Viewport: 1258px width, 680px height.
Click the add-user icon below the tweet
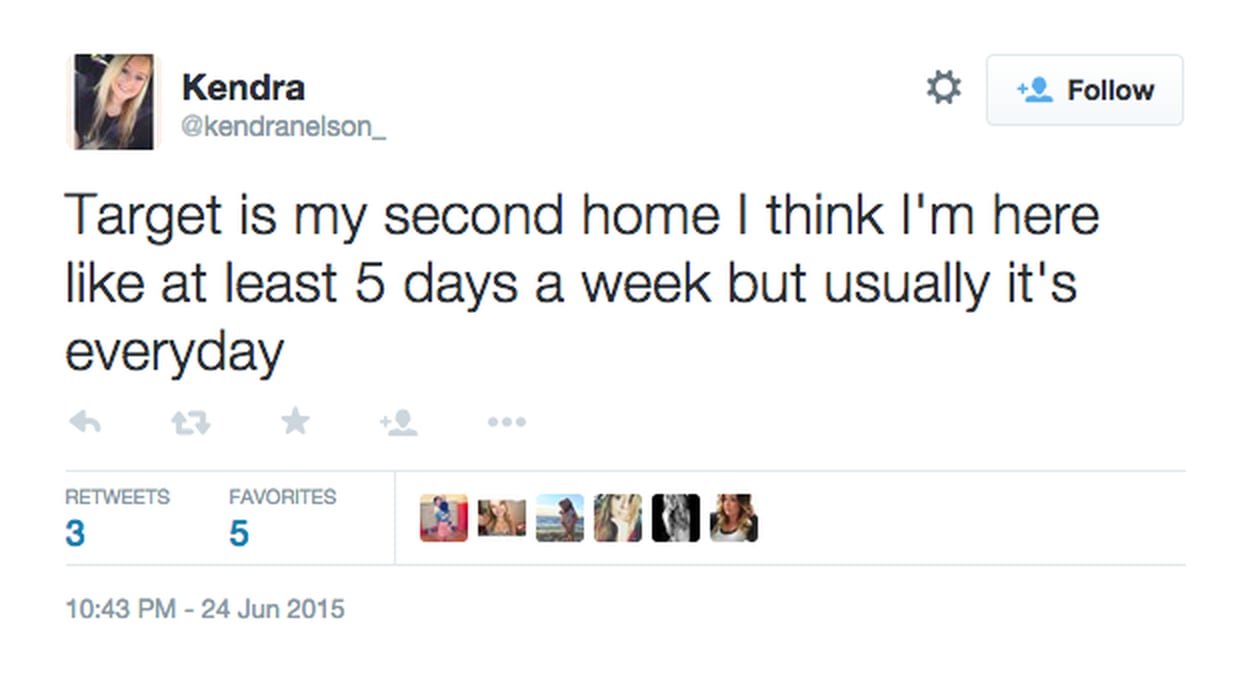point(398,423)
